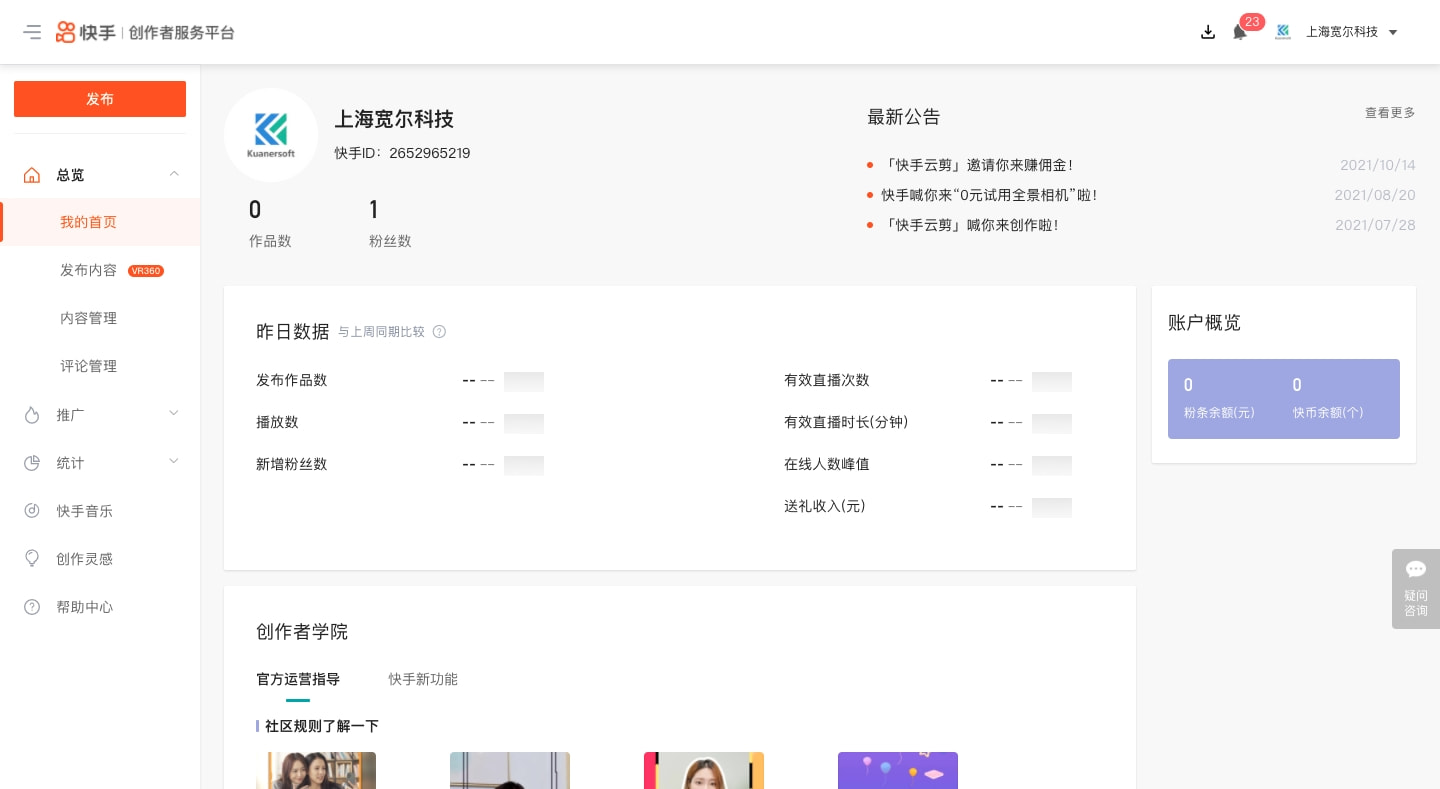Click 粉丝数 count of 1
The width and height of the screenshot is (1440, 789).
pyautogui.click(x=374, y=209)
